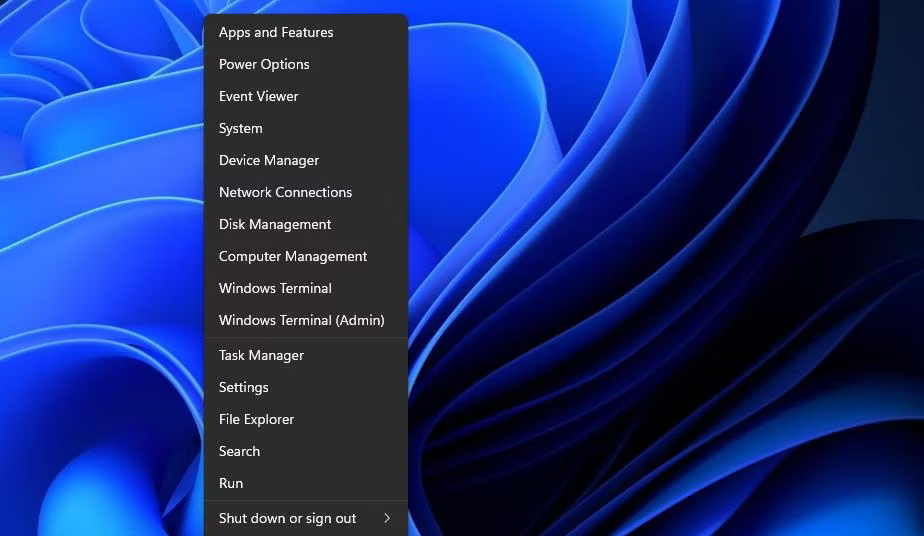Select Shut down or sign out

click(306, 518)
